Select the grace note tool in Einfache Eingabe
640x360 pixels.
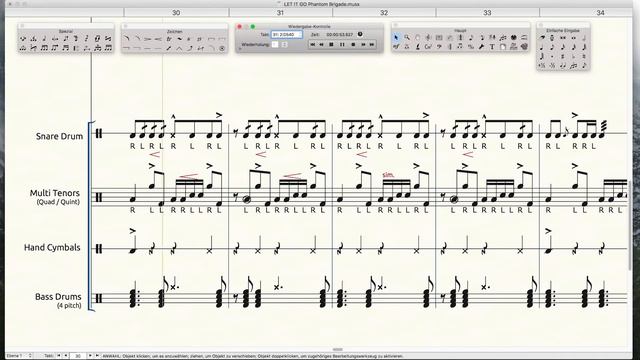pyautogui.click(x=584, y=66)
